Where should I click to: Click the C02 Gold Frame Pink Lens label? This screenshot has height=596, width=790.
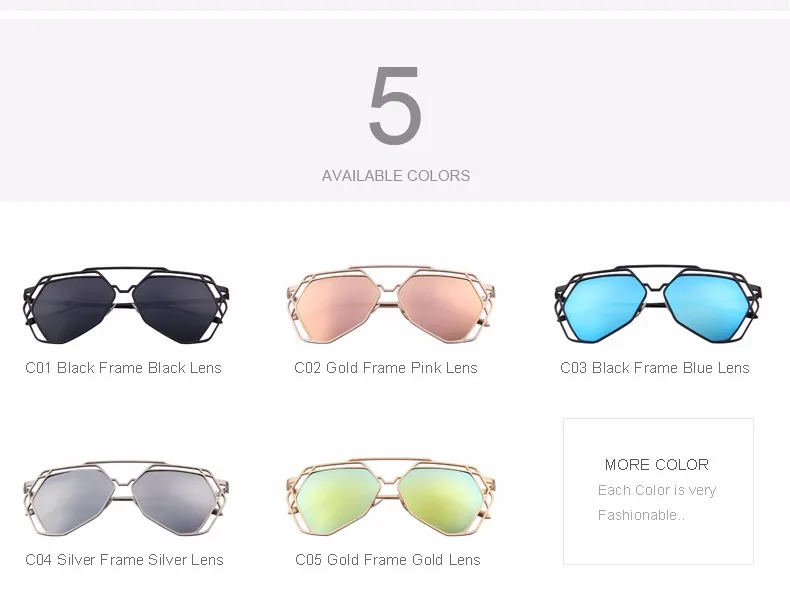pyautogui.click(x=386, y=368)
